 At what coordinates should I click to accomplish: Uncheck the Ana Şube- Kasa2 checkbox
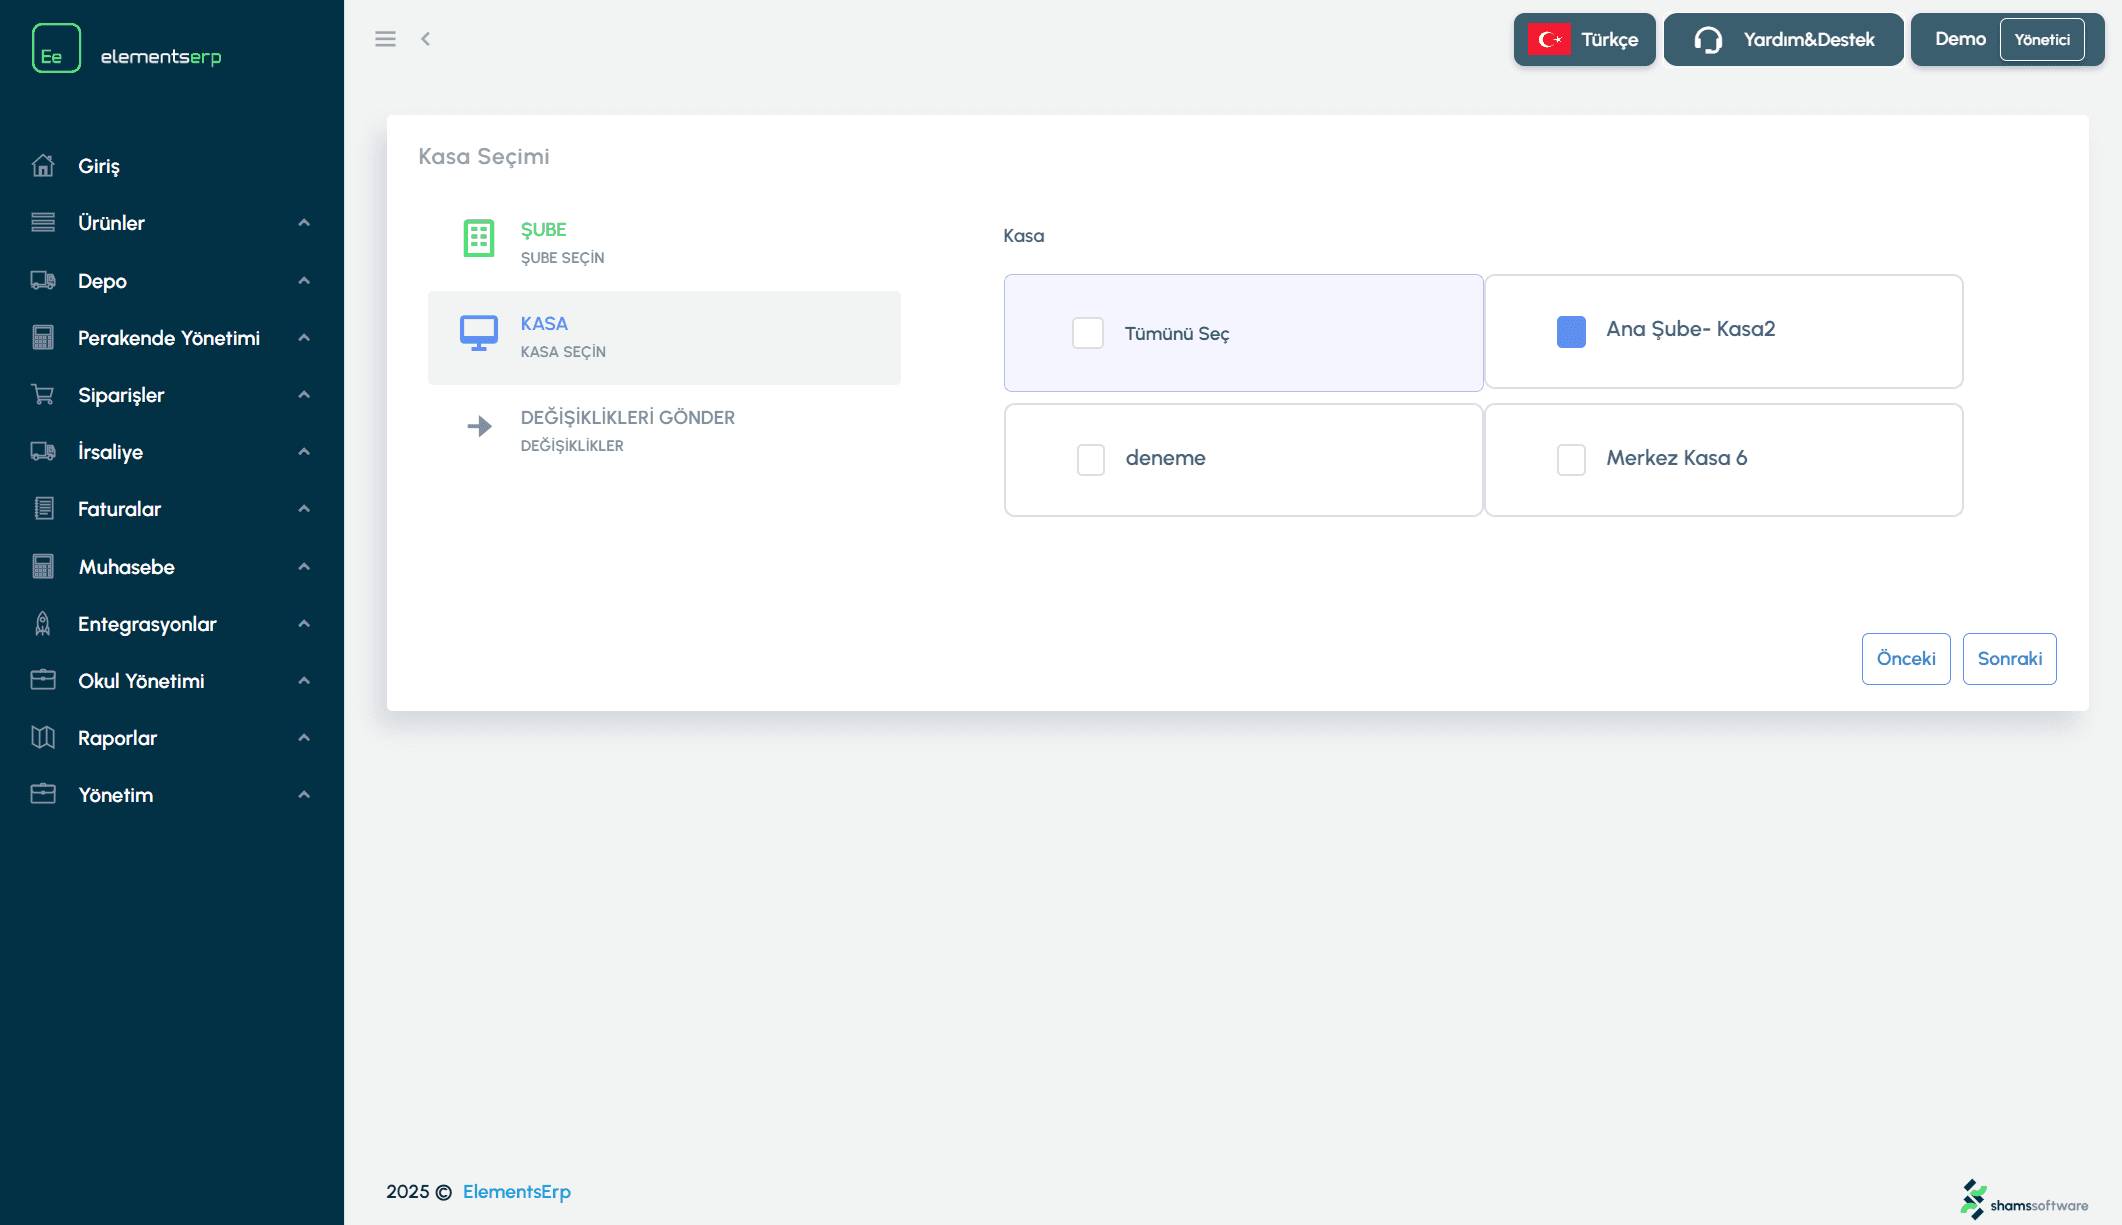tap(1571, 331)
